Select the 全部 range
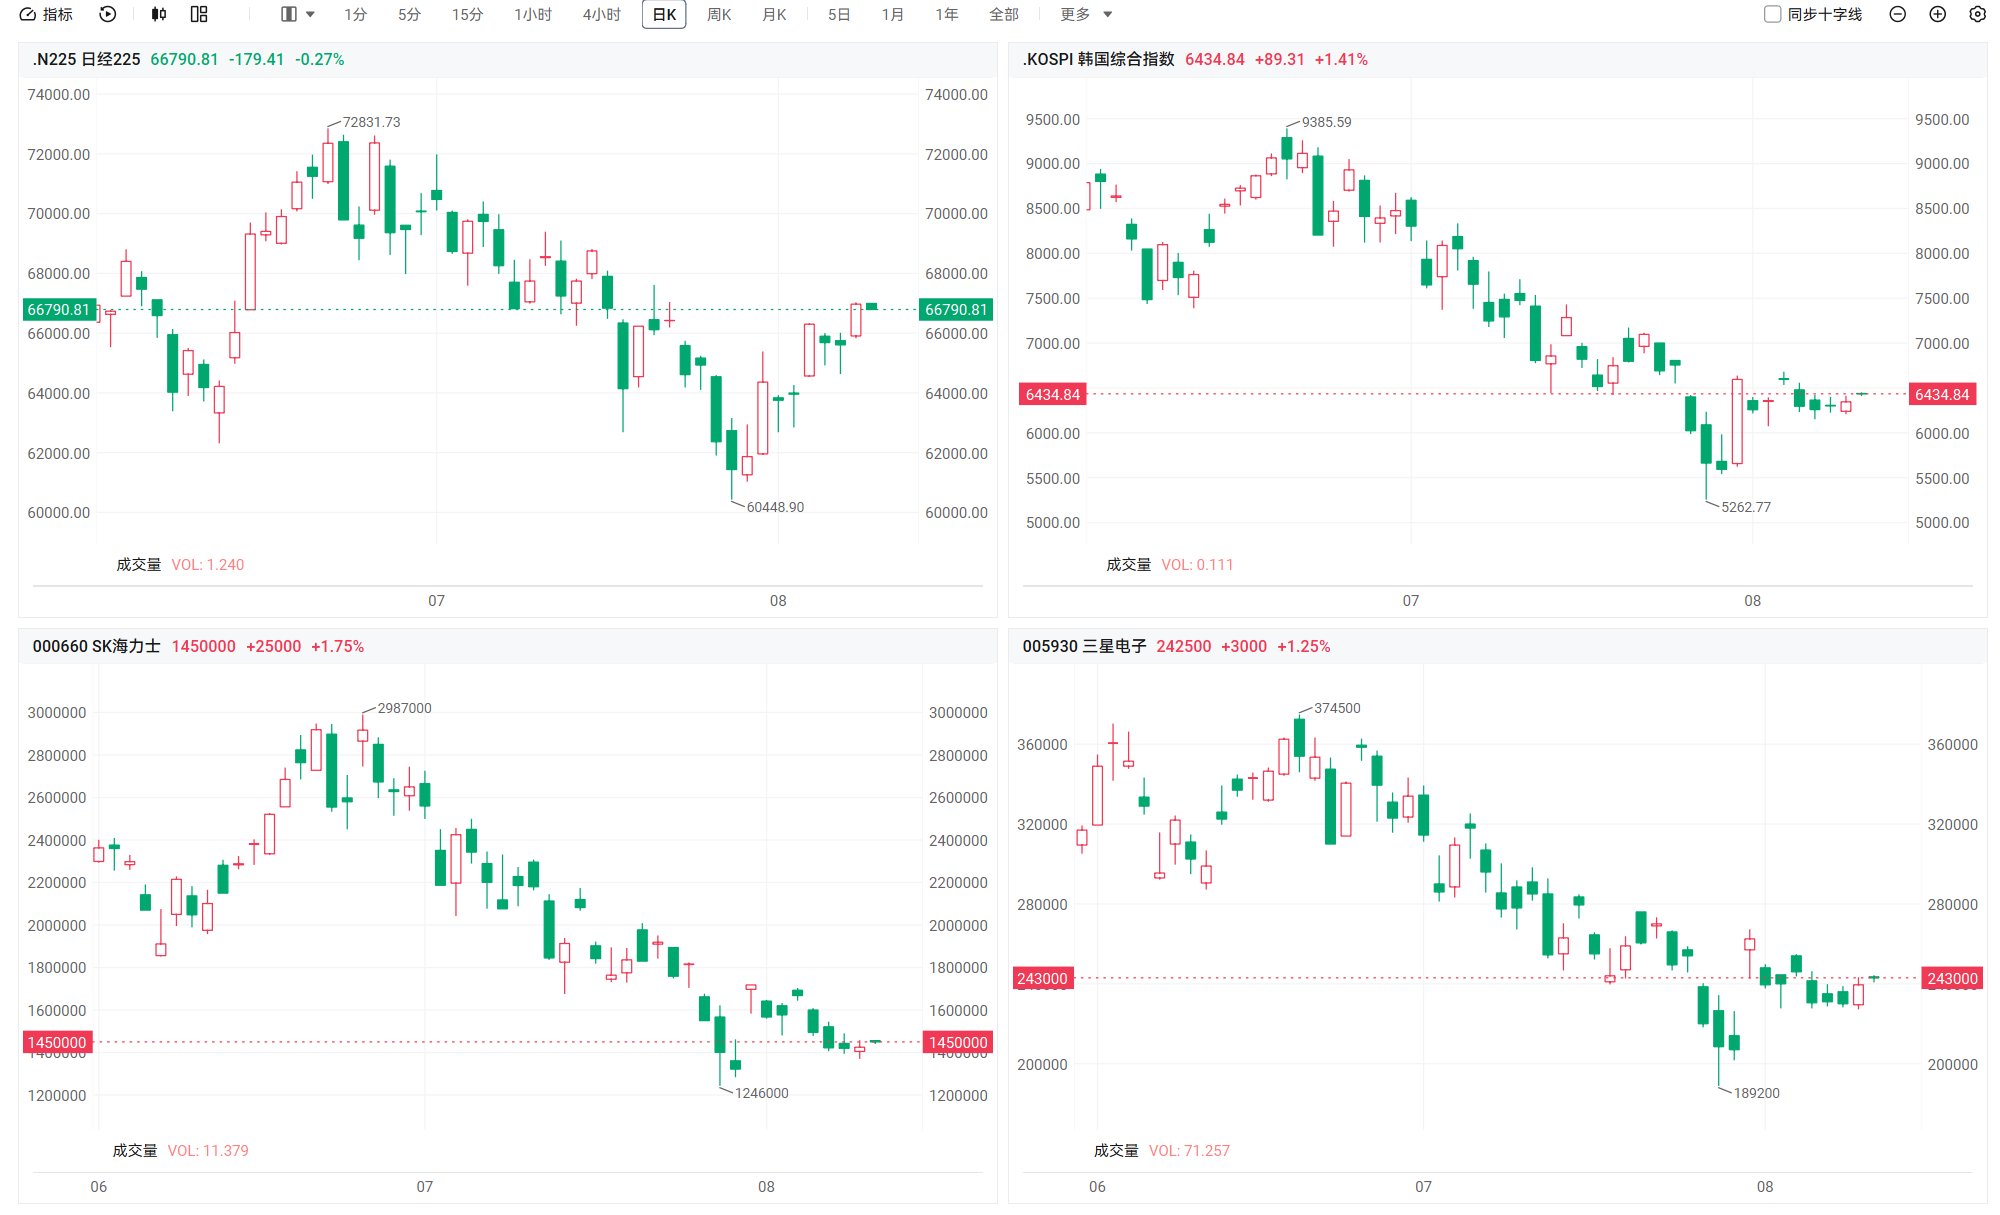The height and width of the screenshot is (1215, 2000). click(1004, 14)
